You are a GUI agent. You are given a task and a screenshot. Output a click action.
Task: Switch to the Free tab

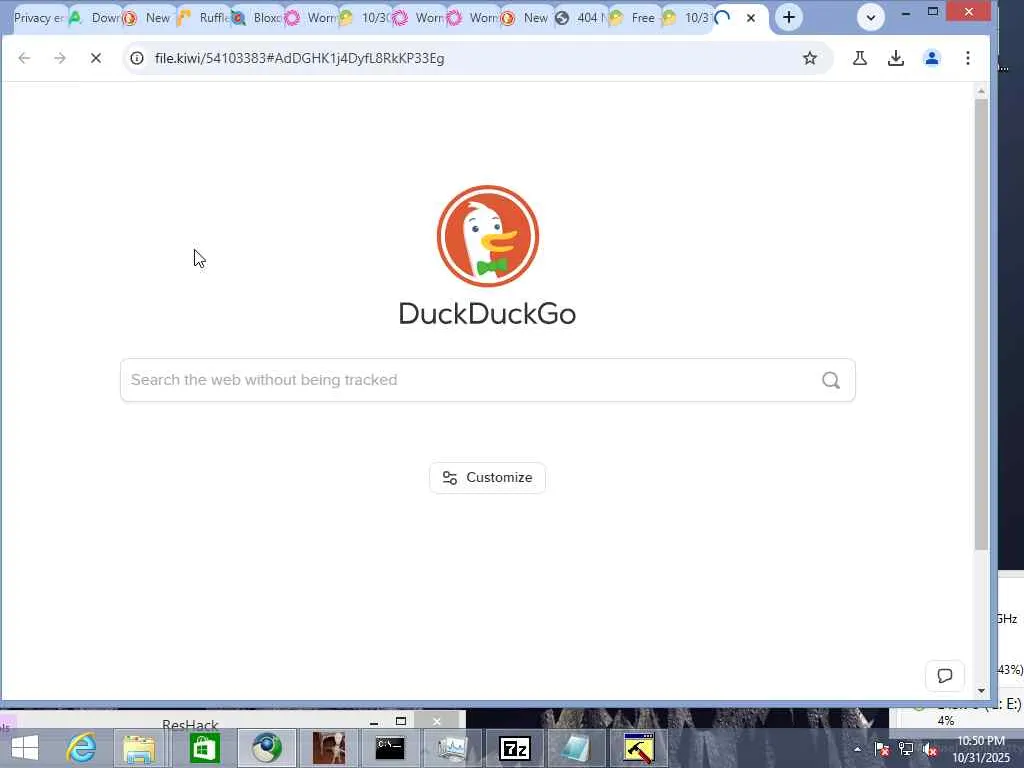point(635,18)
